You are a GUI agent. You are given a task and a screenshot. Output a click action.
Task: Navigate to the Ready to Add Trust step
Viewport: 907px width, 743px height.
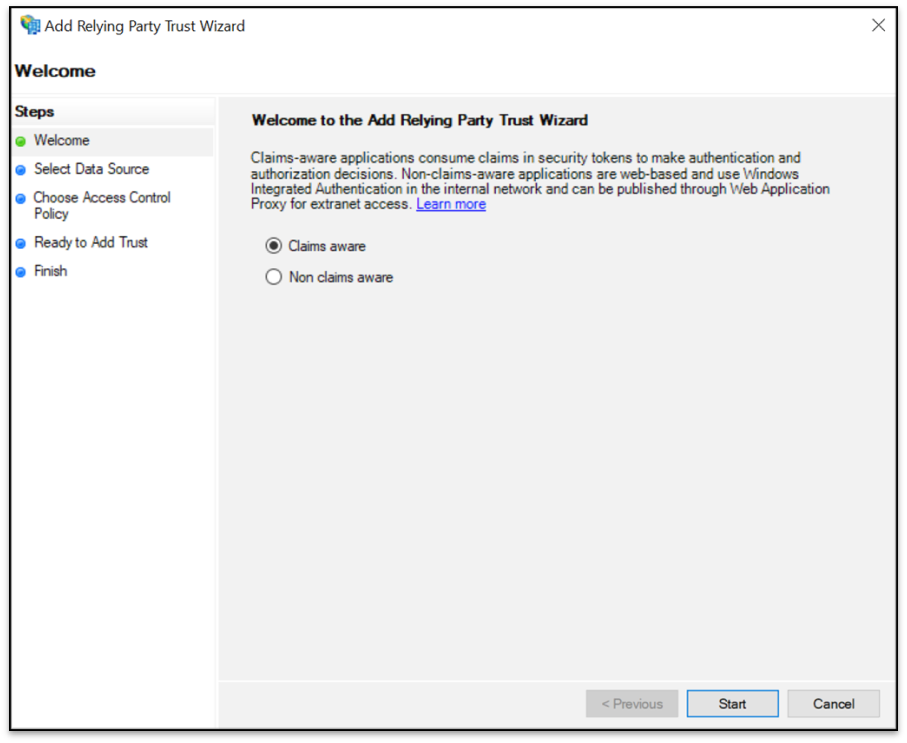(x=90, y=243)
